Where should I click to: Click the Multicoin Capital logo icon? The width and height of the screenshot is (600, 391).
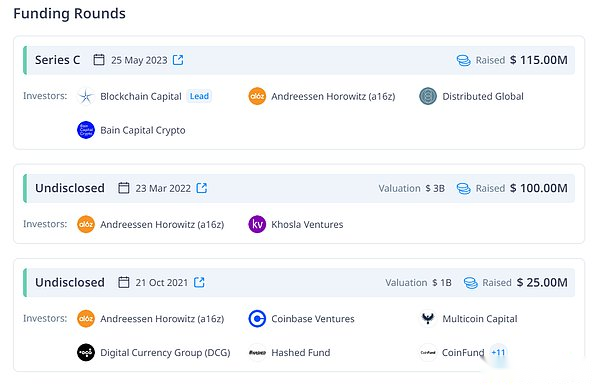coord(428,319)
